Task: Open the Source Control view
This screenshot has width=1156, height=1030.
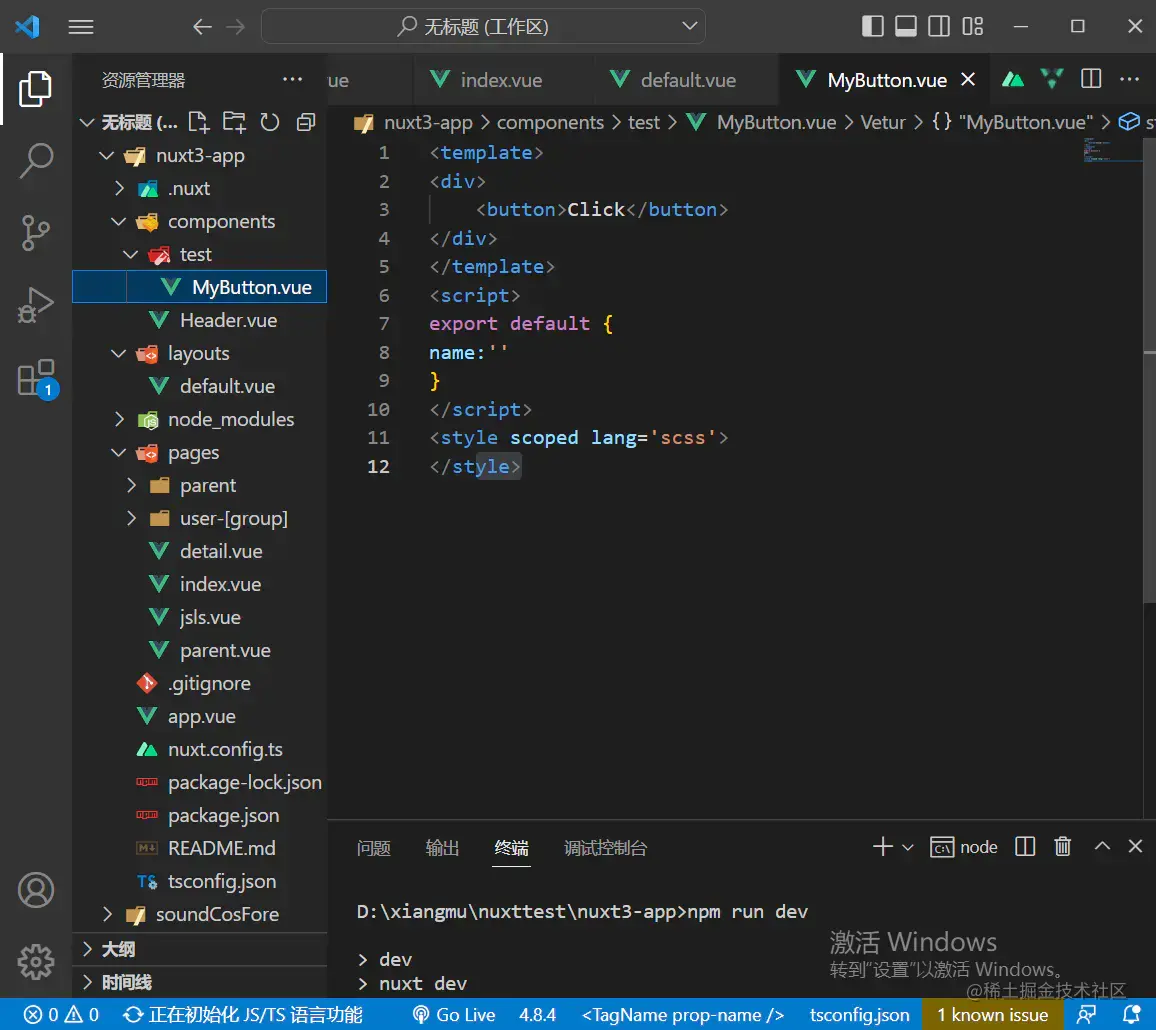Action: (36, 232)
